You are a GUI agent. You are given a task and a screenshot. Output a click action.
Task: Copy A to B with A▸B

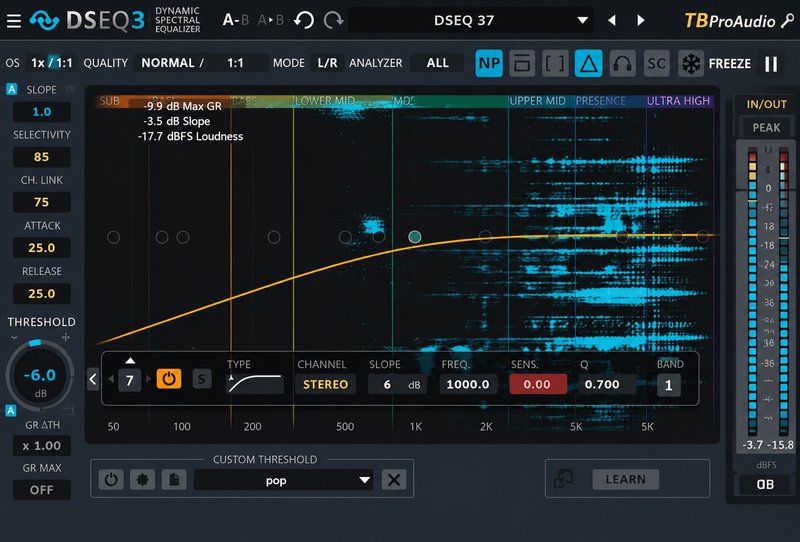(x=270, y=20)
